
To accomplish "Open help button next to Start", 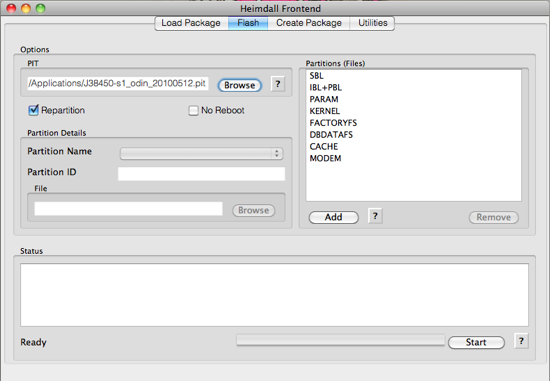I will 521,341.
